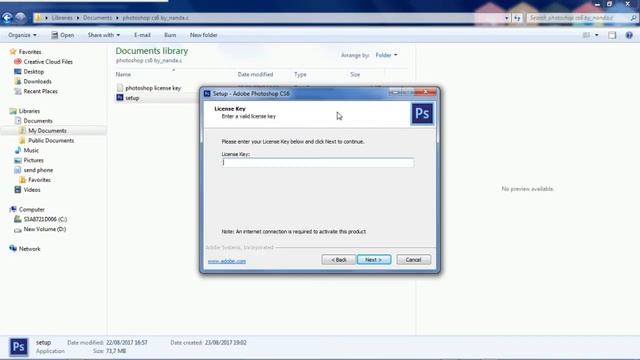Click the Computer icon in sidebar
640x360 pixels.
click(x=13, y=209)
